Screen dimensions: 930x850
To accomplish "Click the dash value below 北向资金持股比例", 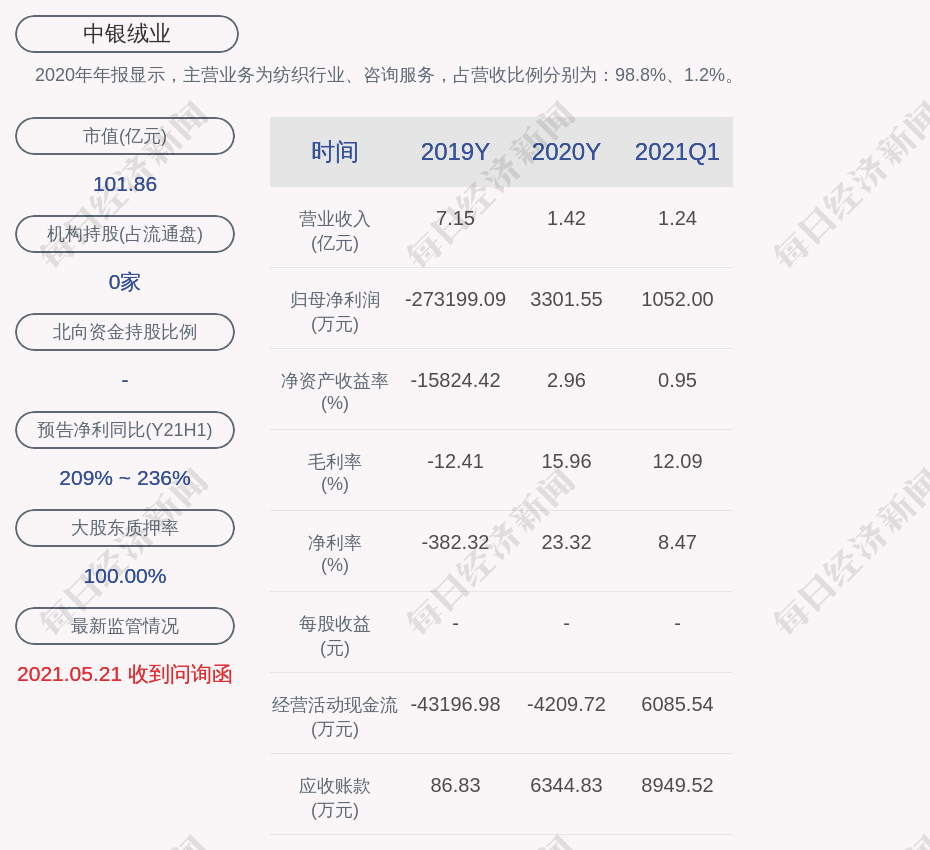I will (x=125, y=380).
